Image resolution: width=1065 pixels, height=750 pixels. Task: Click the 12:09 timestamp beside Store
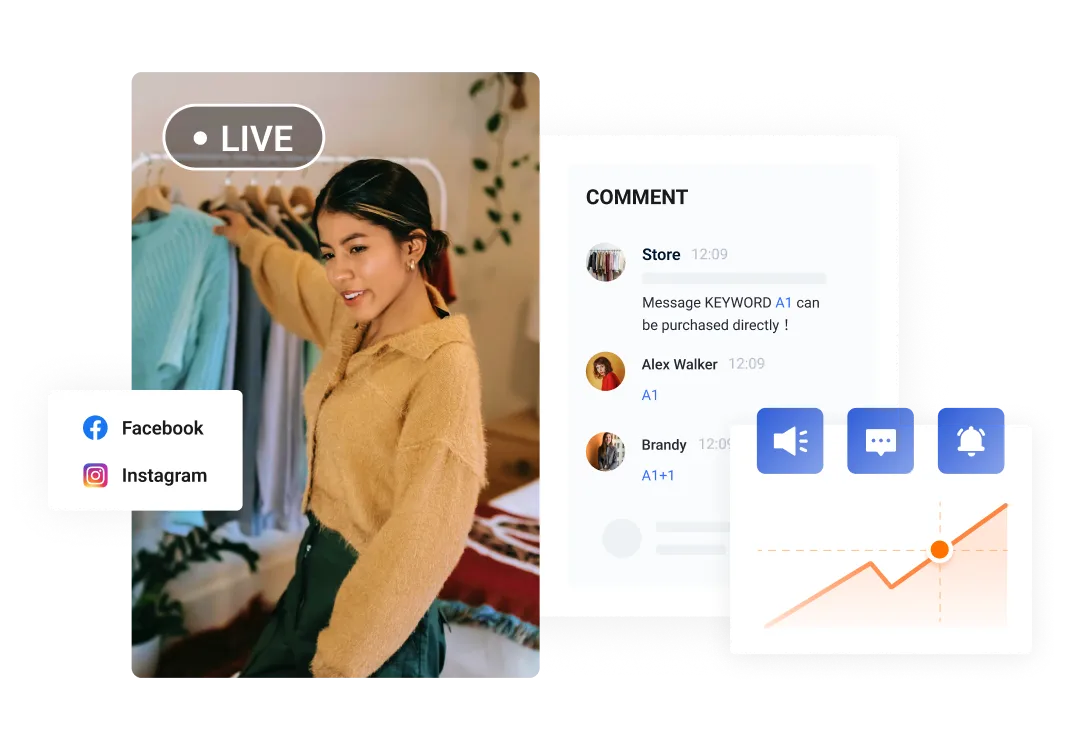tap(709, 254)
